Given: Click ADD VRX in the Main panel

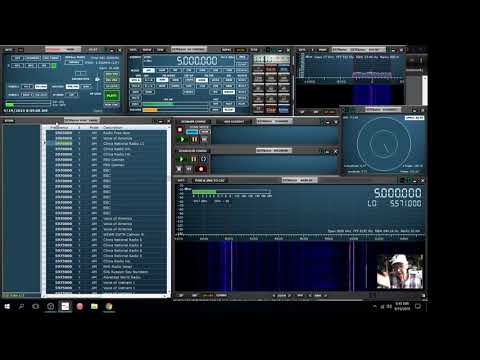Looking at the screenshot, I should (x=112, y=74).
